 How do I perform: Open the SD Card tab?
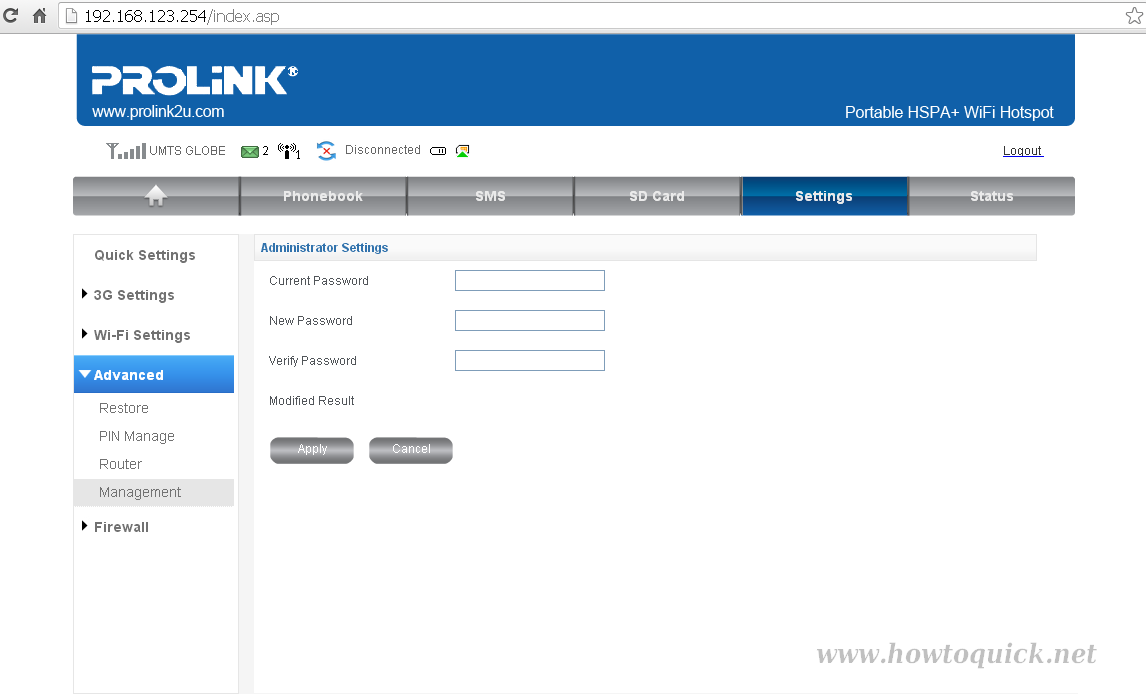point(657,195)
